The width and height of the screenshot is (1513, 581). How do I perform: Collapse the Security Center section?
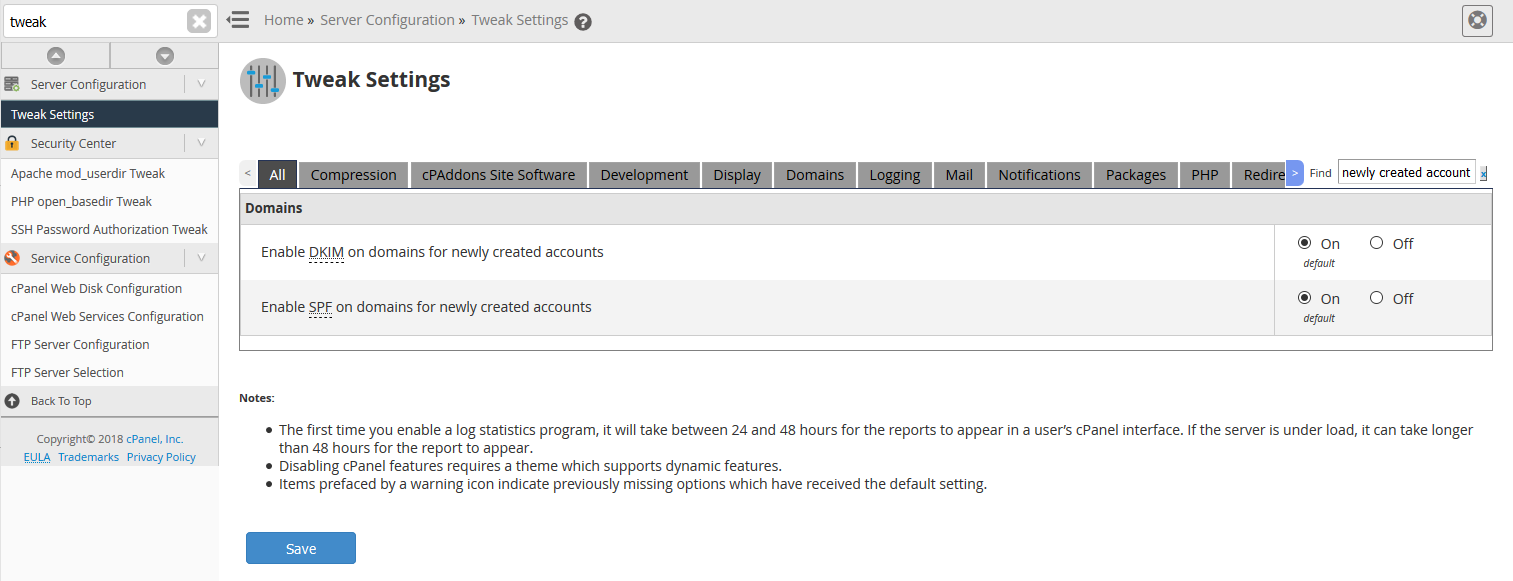coord(201,143)
